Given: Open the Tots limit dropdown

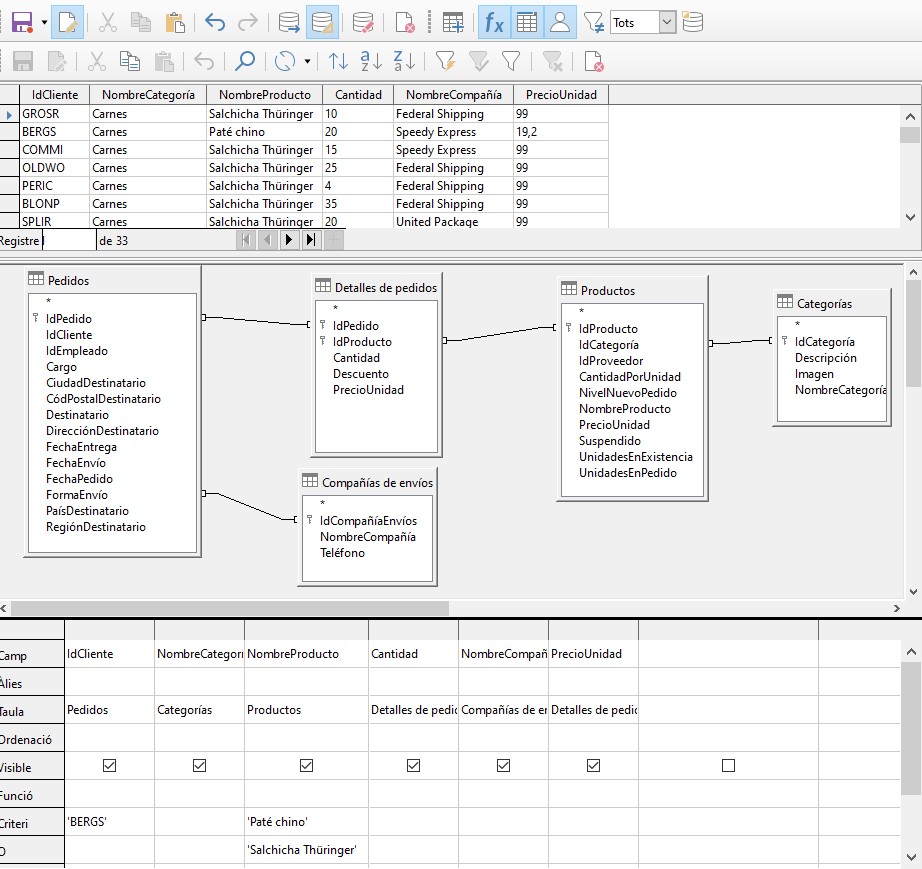Looking at the screenshot, I should pyautogui.click(x=667, y=22).
